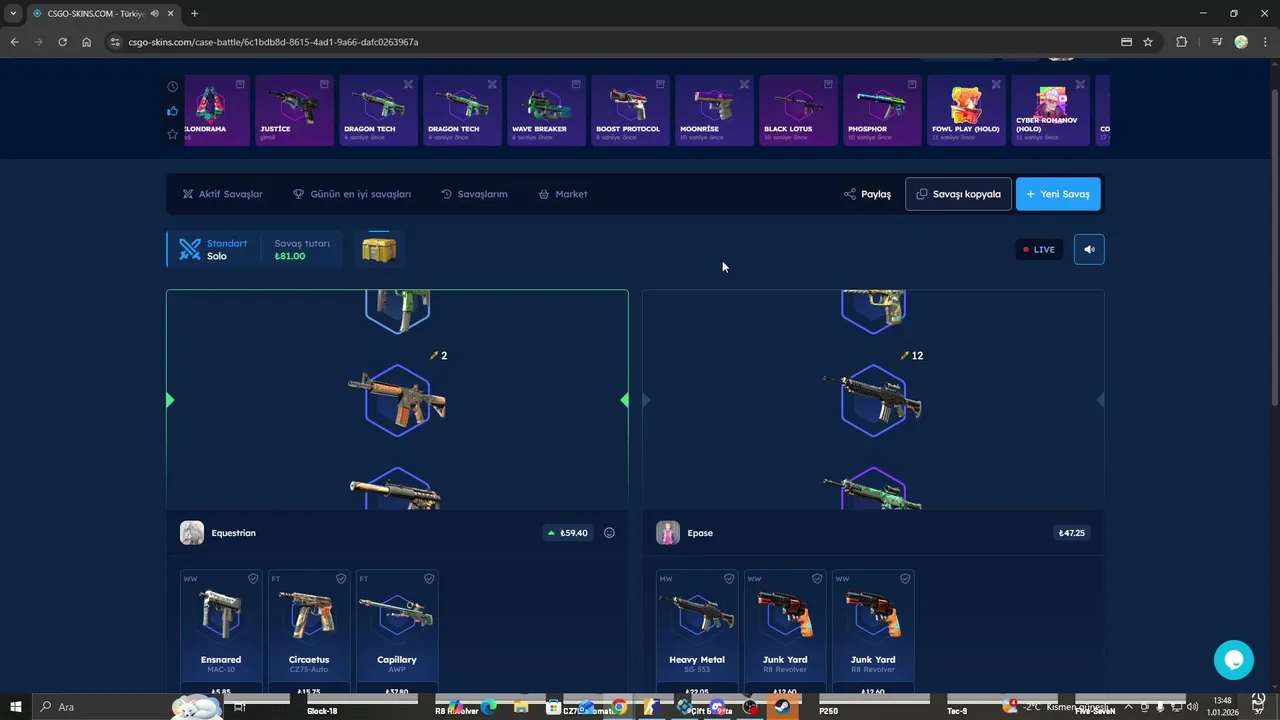Click the case icon on Justice card
Screen dimensions: 1280x720
pos(324,84)
